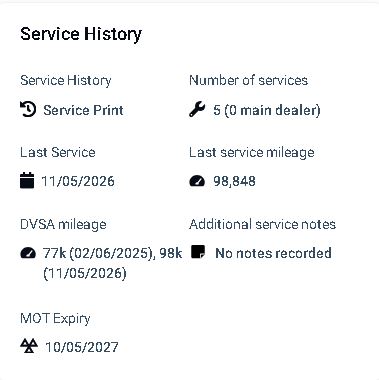Click the calendar icon next to 11/05/2026
Screen dimensions: 379x380
click(27, 181)
